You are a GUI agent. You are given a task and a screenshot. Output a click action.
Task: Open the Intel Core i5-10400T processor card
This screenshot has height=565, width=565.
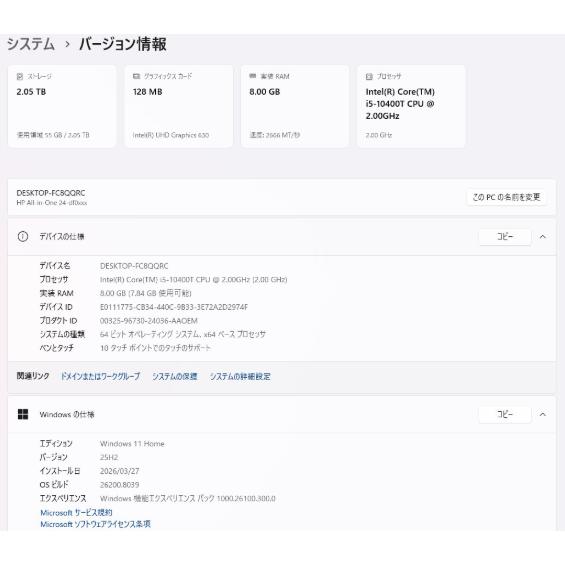click(411, 106)
